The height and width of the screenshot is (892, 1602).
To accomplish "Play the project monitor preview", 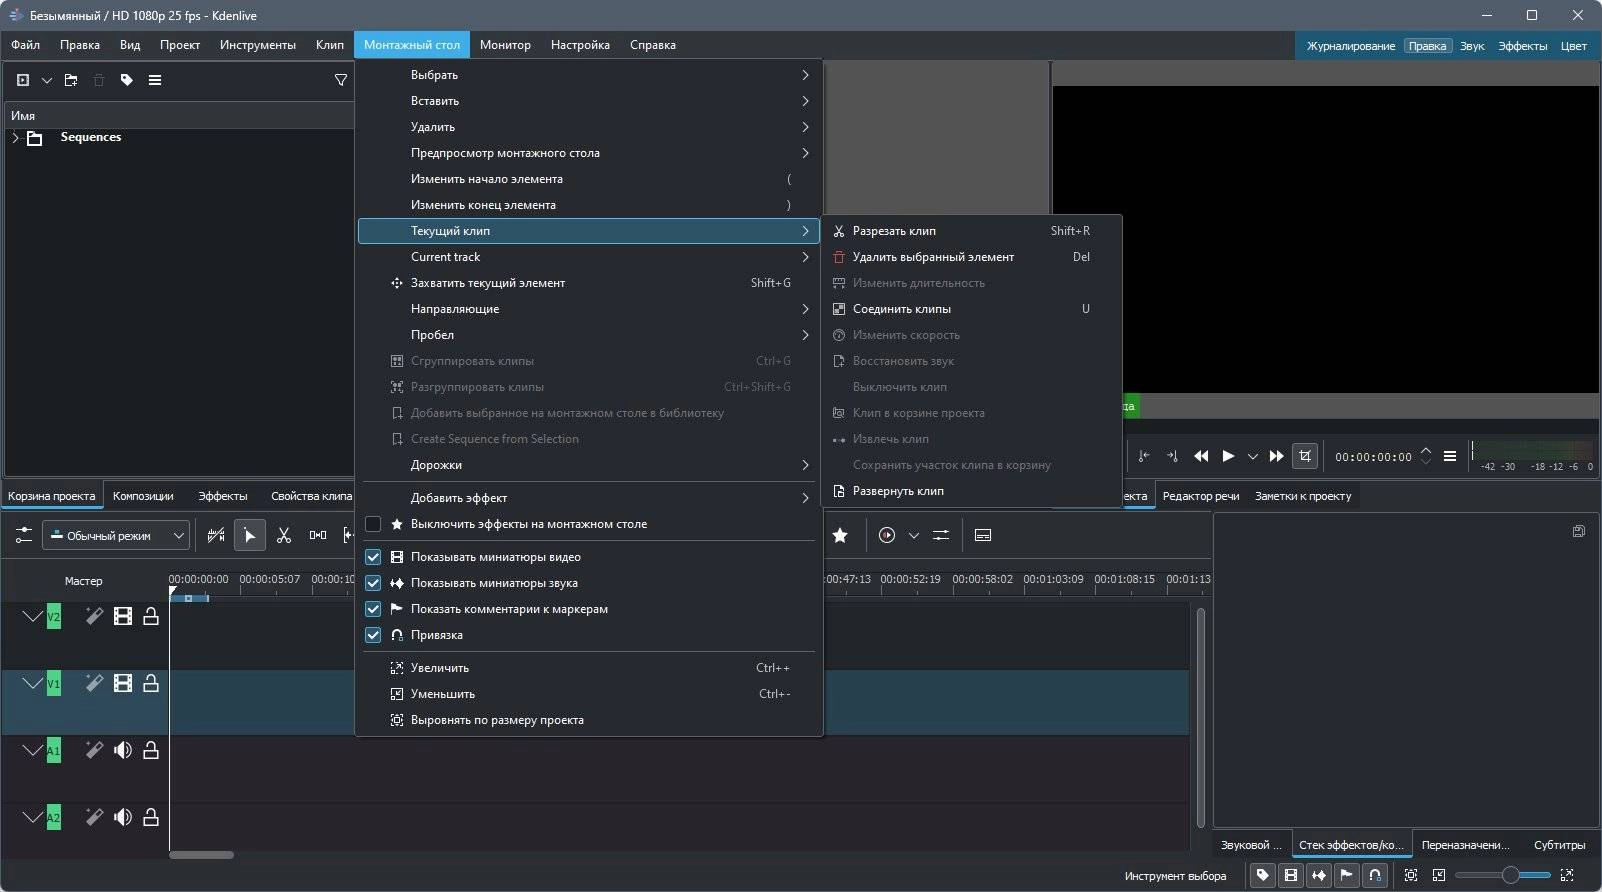I will [x=1228, y=456].
